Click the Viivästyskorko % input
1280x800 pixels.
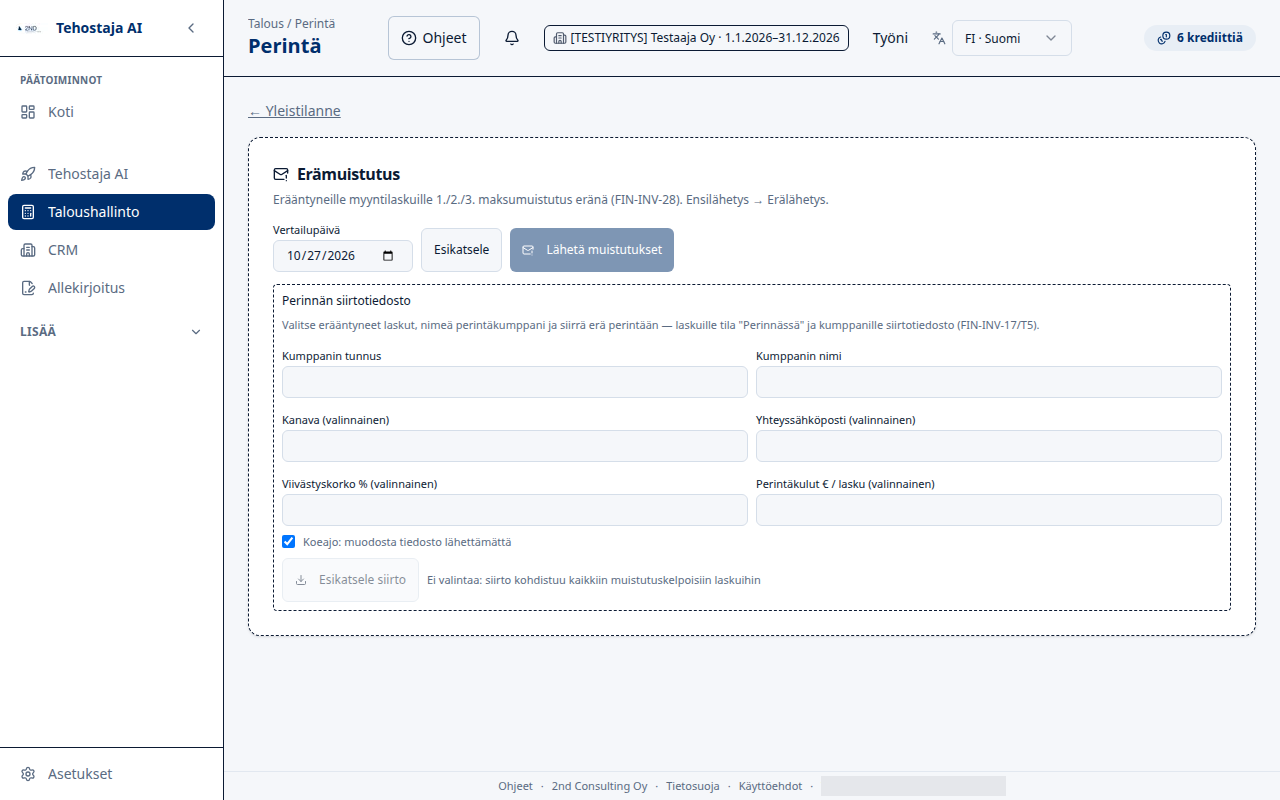[x=515, y=510]
